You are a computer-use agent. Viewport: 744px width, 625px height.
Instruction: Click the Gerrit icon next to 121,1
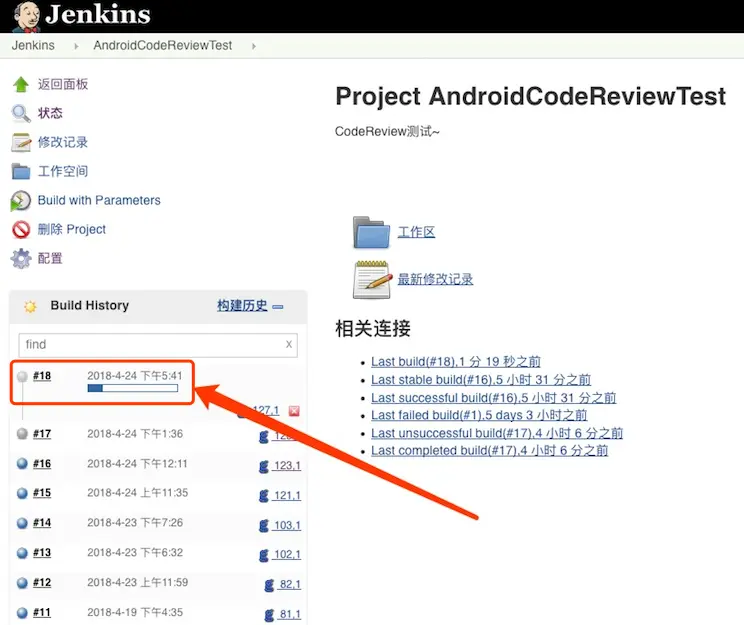[x=264, y=496]
